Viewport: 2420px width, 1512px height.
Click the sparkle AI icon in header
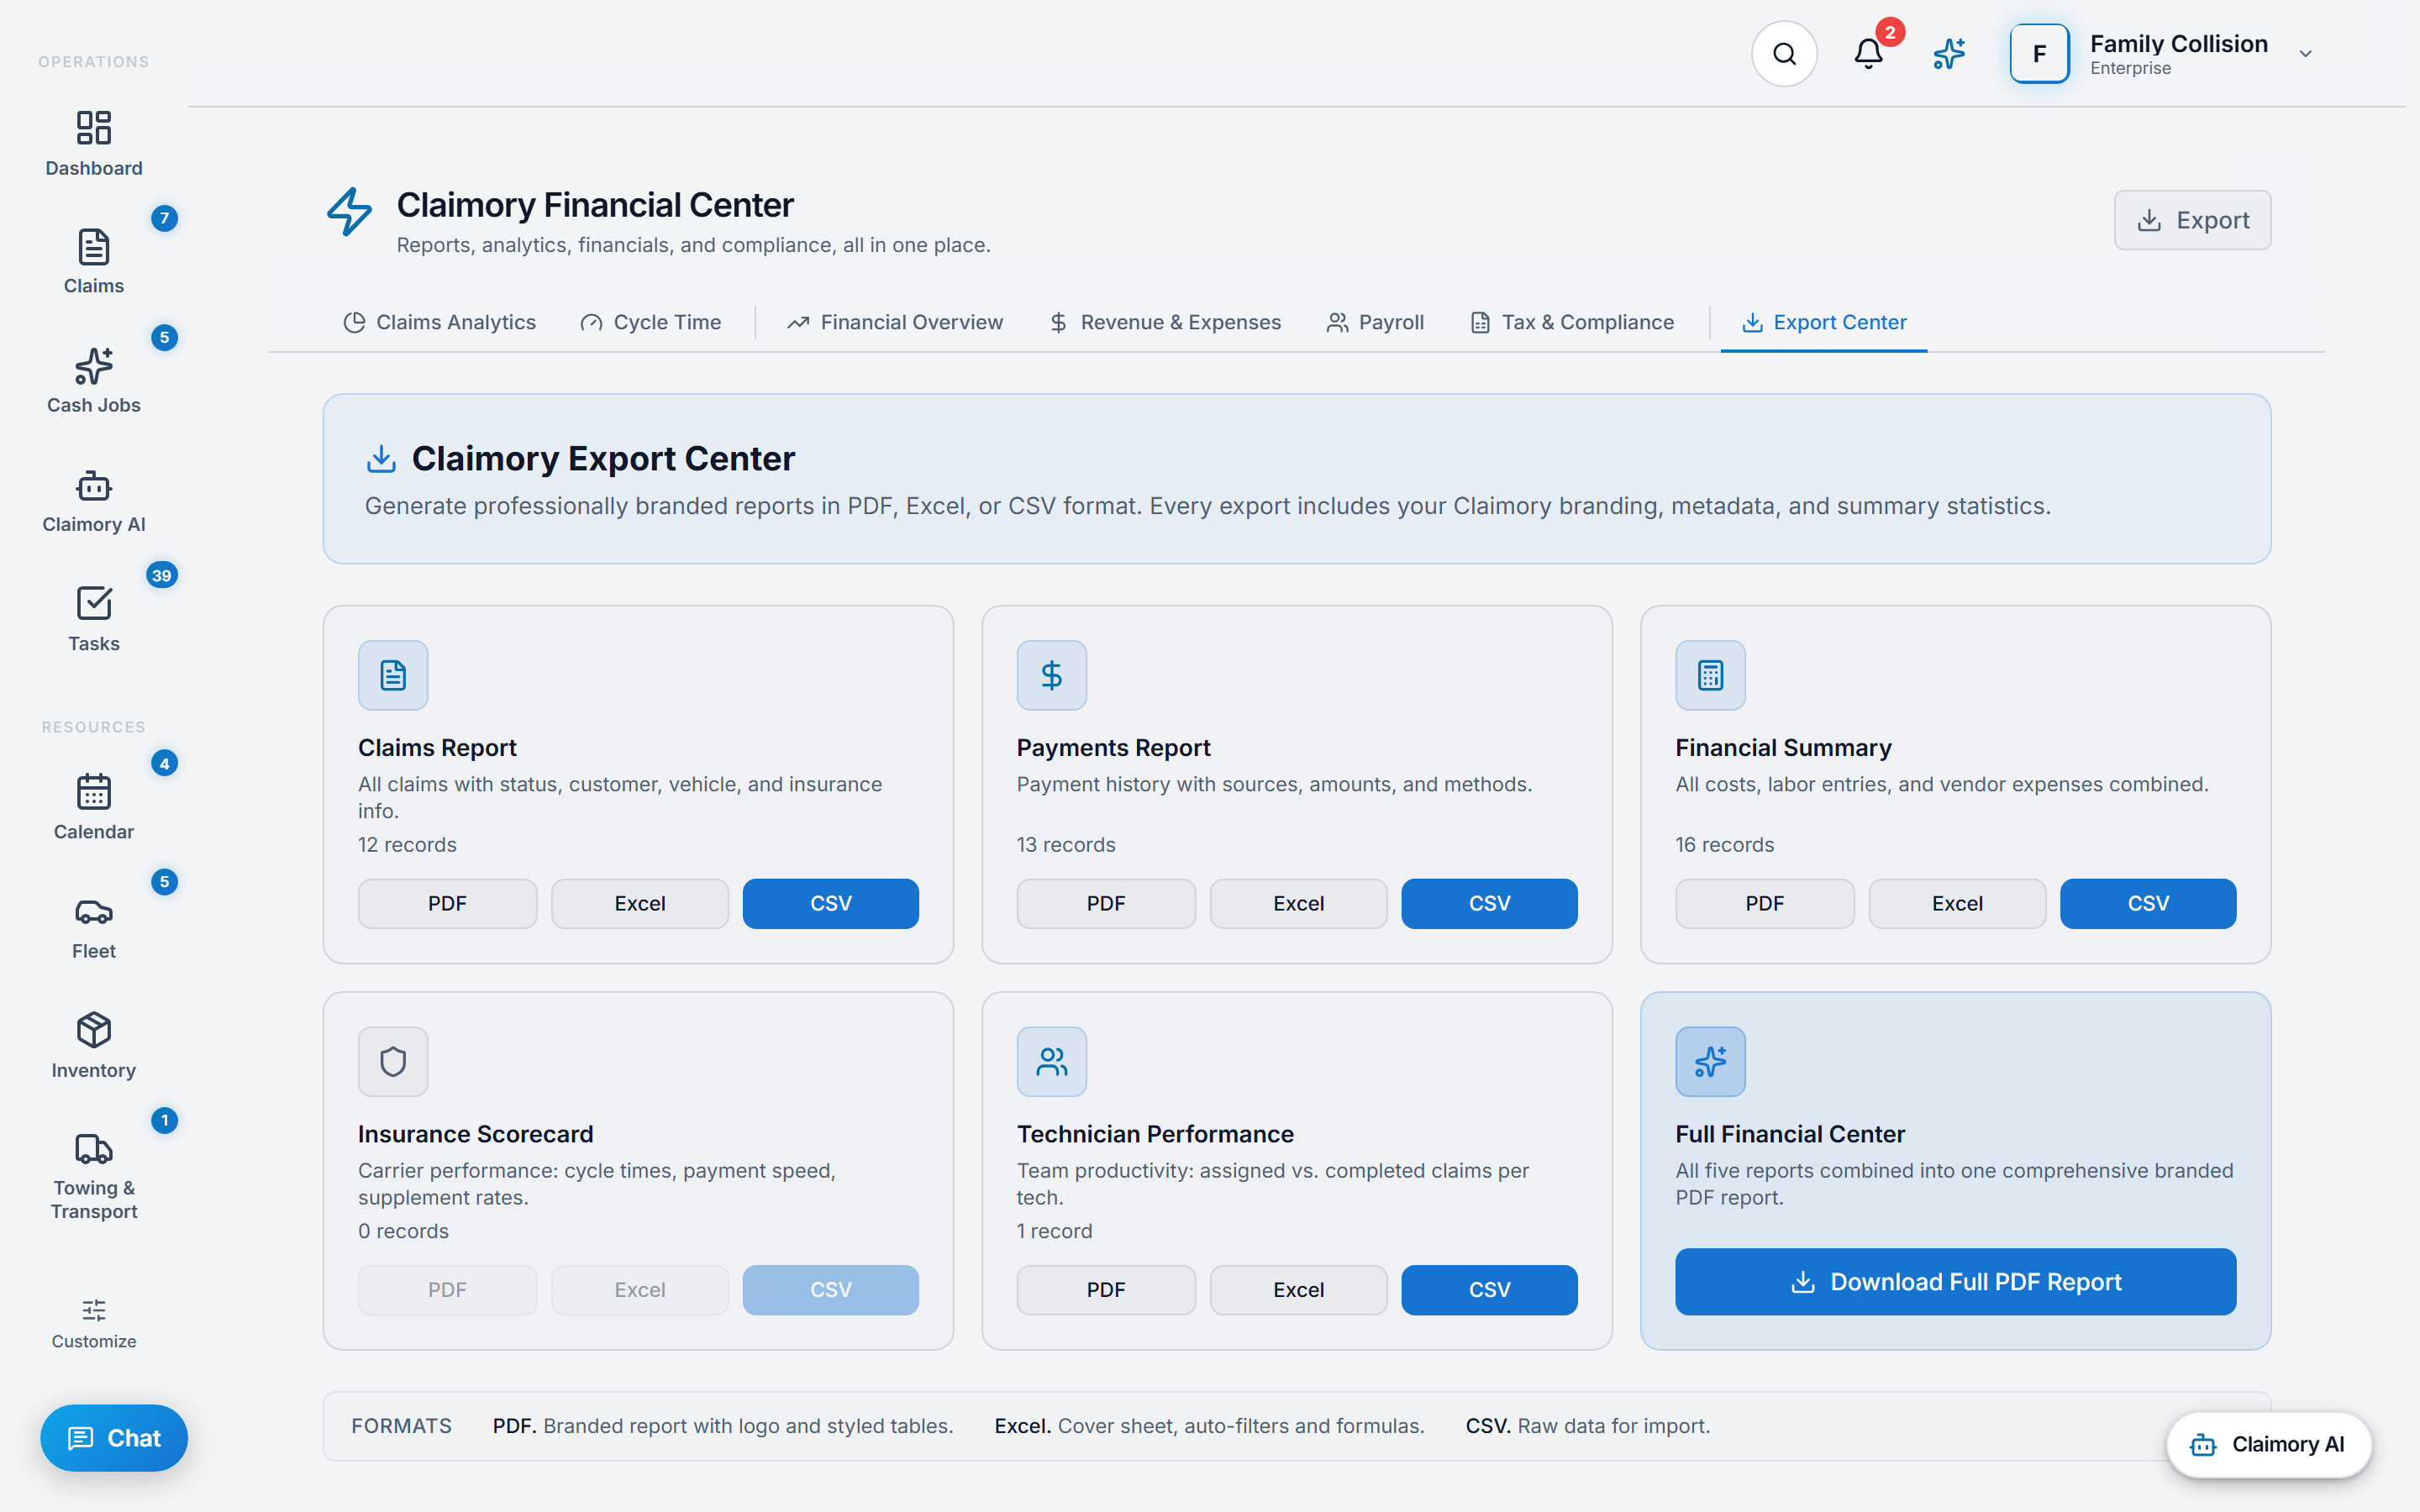point(1949,54)
